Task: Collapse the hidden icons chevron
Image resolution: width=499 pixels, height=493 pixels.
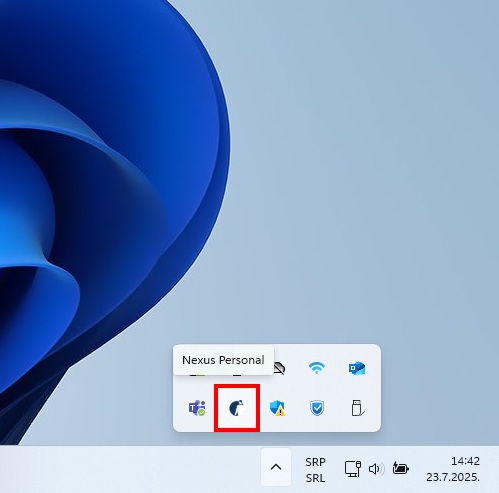Action: pyautogui.click(x=276, y=467)
